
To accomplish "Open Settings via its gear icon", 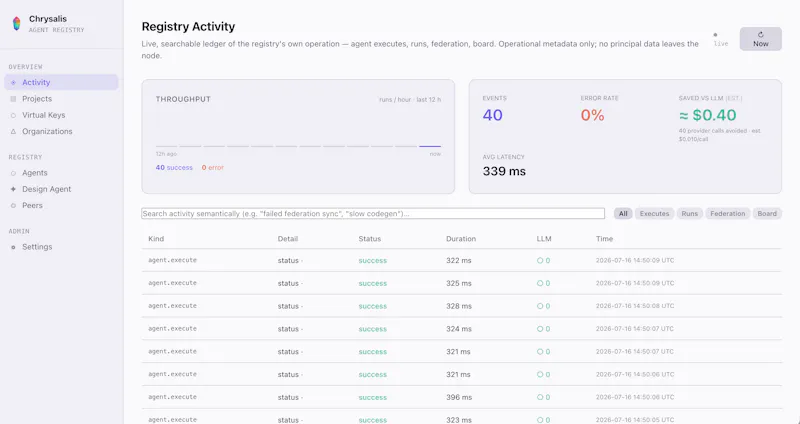I will (x=13, y=247).
